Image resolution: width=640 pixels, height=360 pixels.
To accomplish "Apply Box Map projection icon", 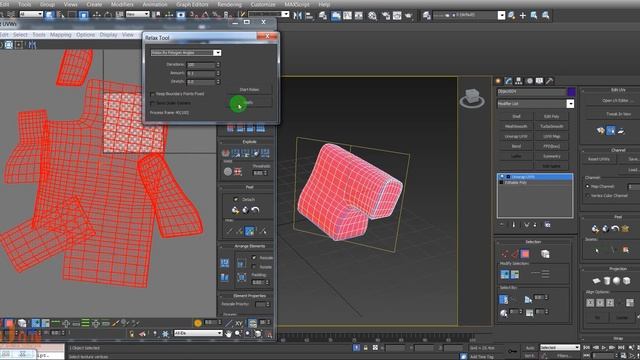I will (627, 280).
